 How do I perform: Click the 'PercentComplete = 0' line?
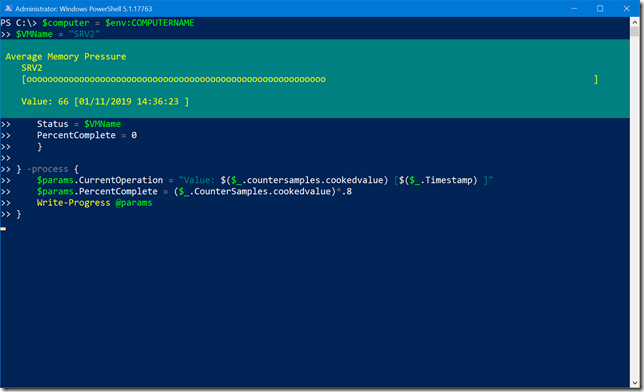click(87, 135)
